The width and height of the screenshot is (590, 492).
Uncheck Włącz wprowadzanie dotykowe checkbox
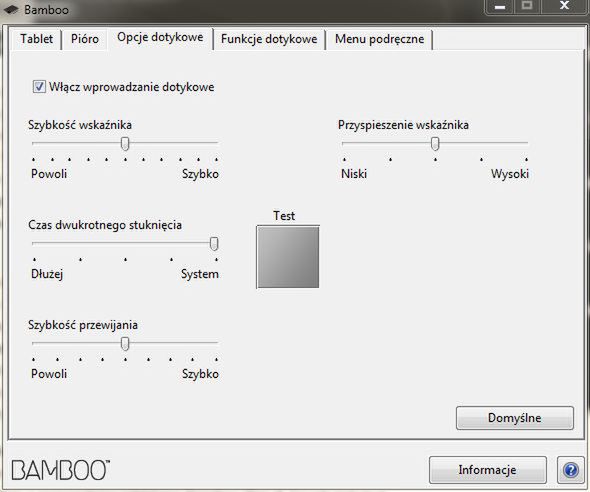(39, 87)
